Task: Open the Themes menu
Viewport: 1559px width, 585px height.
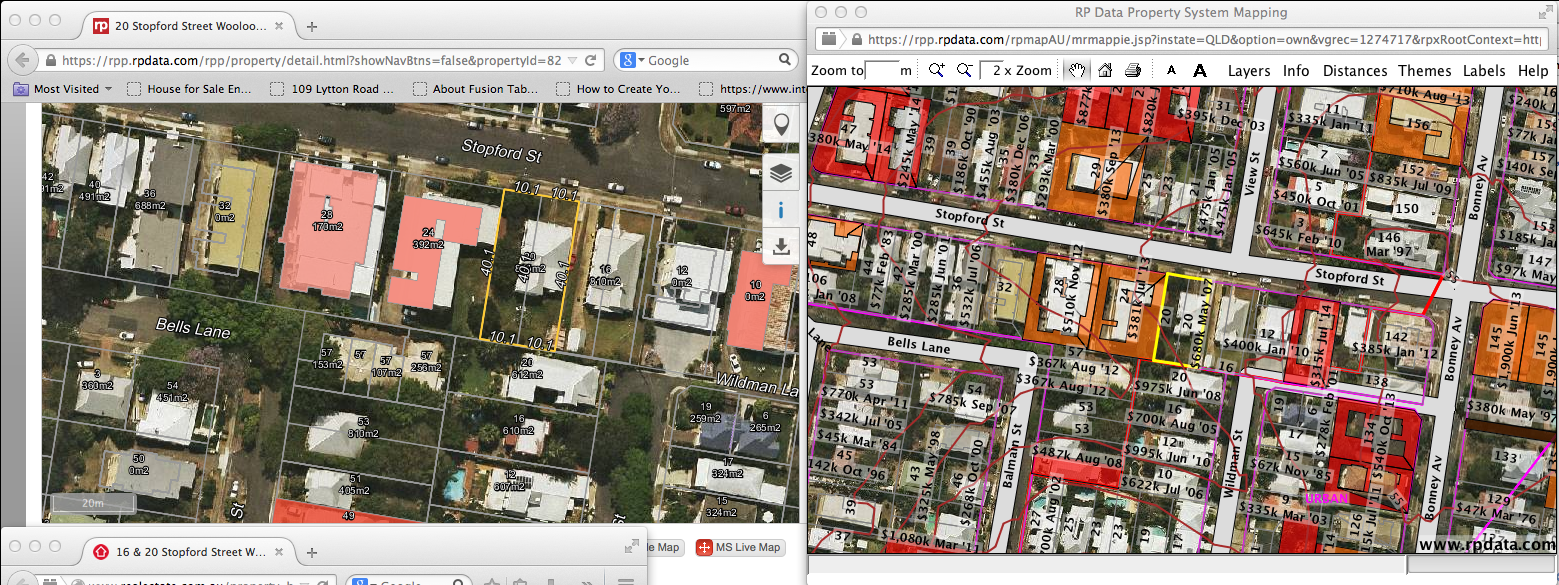Action: coord(1424,70)
